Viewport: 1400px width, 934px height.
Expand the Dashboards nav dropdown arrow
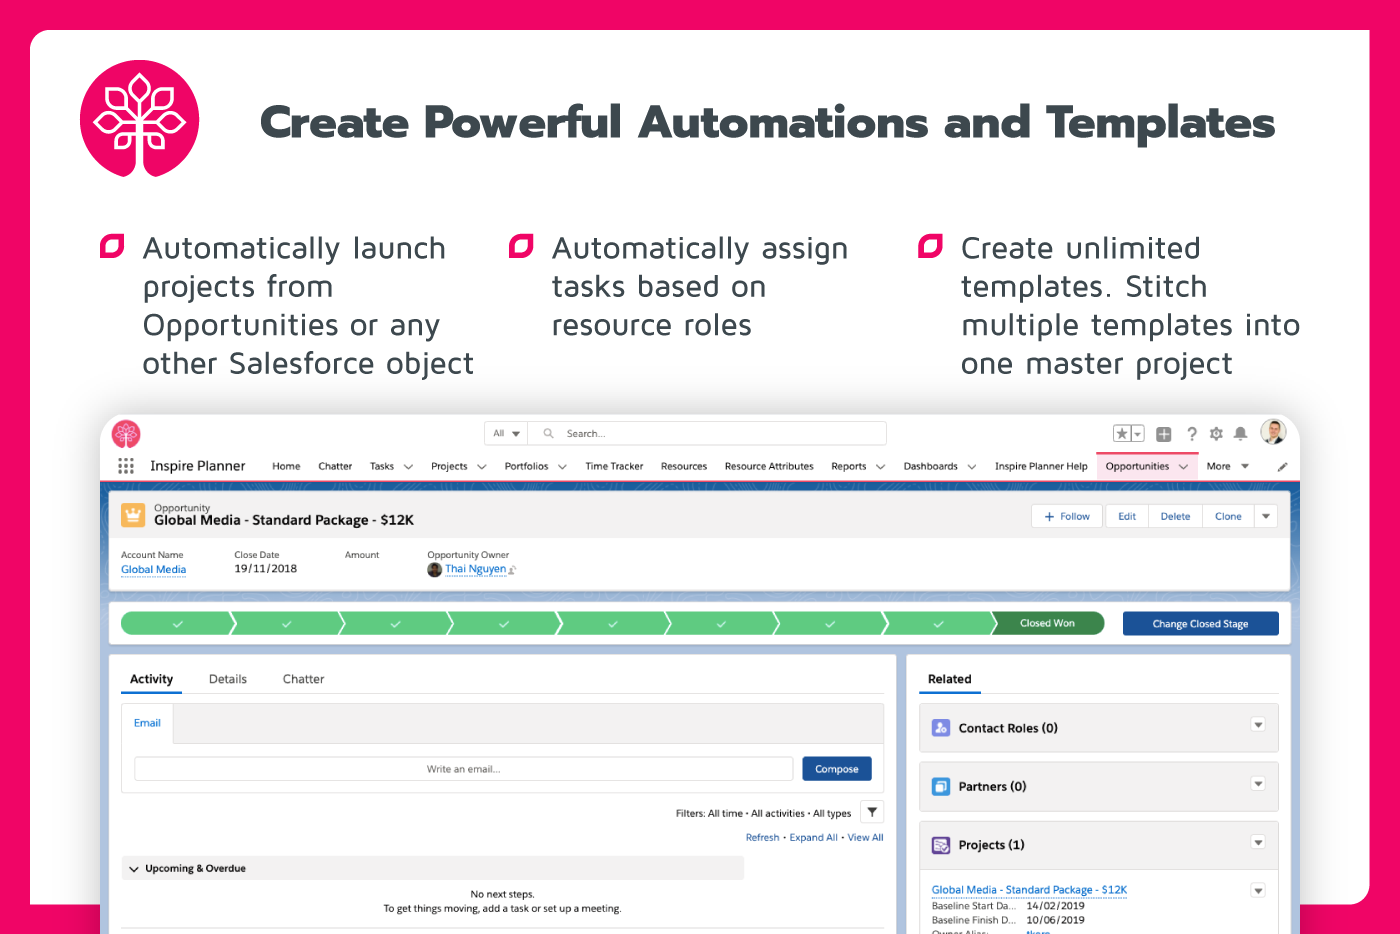[x=971, y=467]
